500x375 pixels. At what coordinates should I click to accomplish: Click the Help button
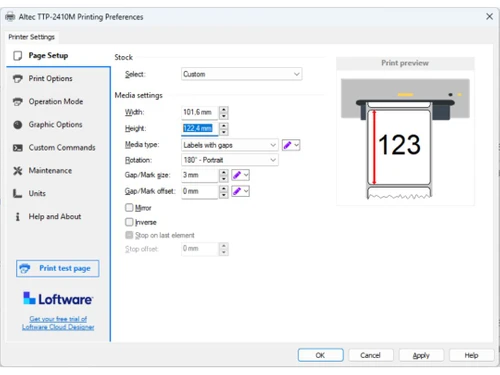(472, 355)
